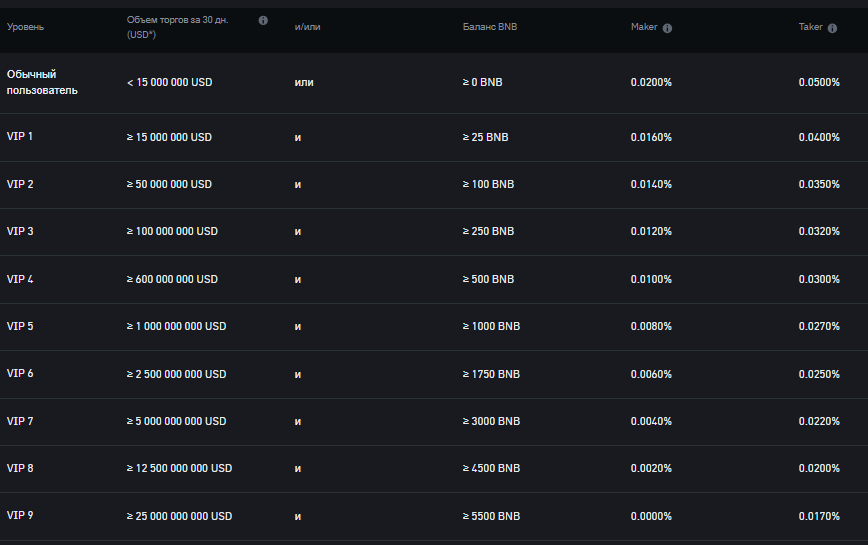
Task: Click the ≥ 25 000 000 000 USD volume cell
Action: coord(179,516)
